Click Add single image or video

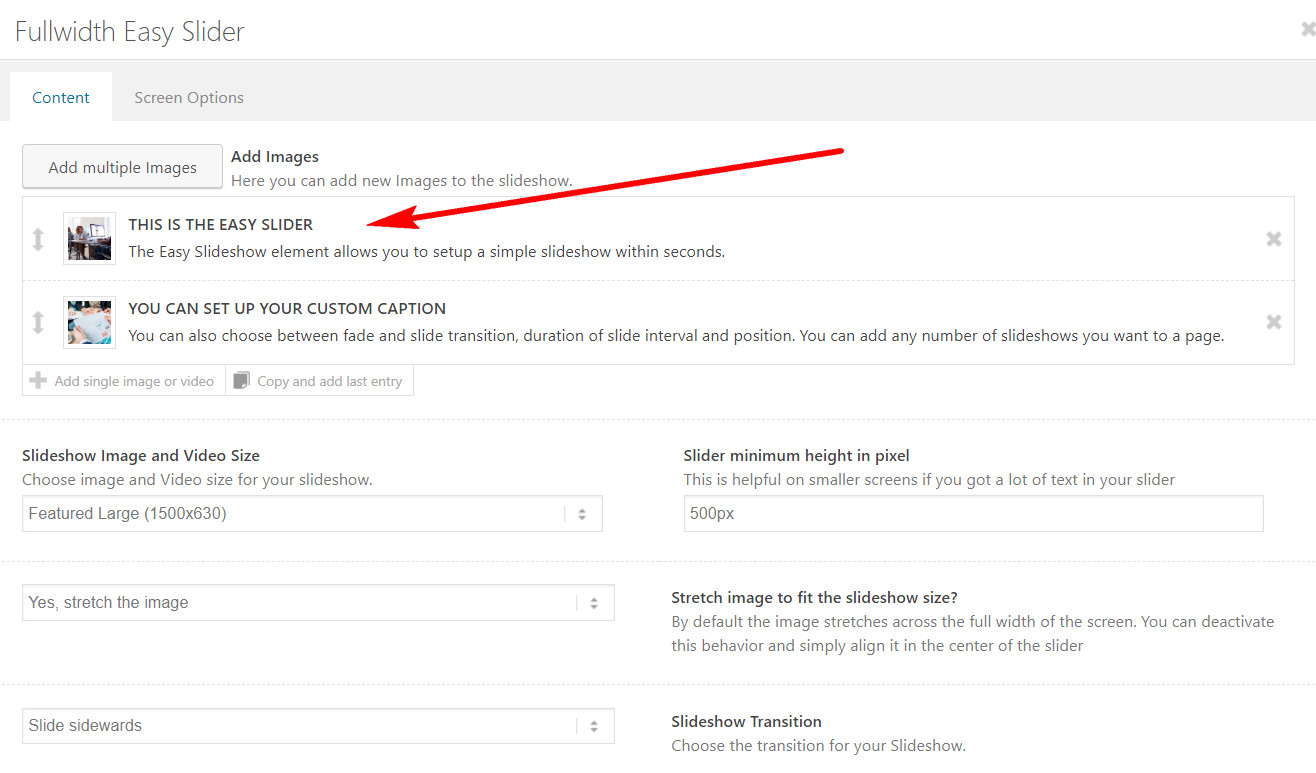pos(124,381)
